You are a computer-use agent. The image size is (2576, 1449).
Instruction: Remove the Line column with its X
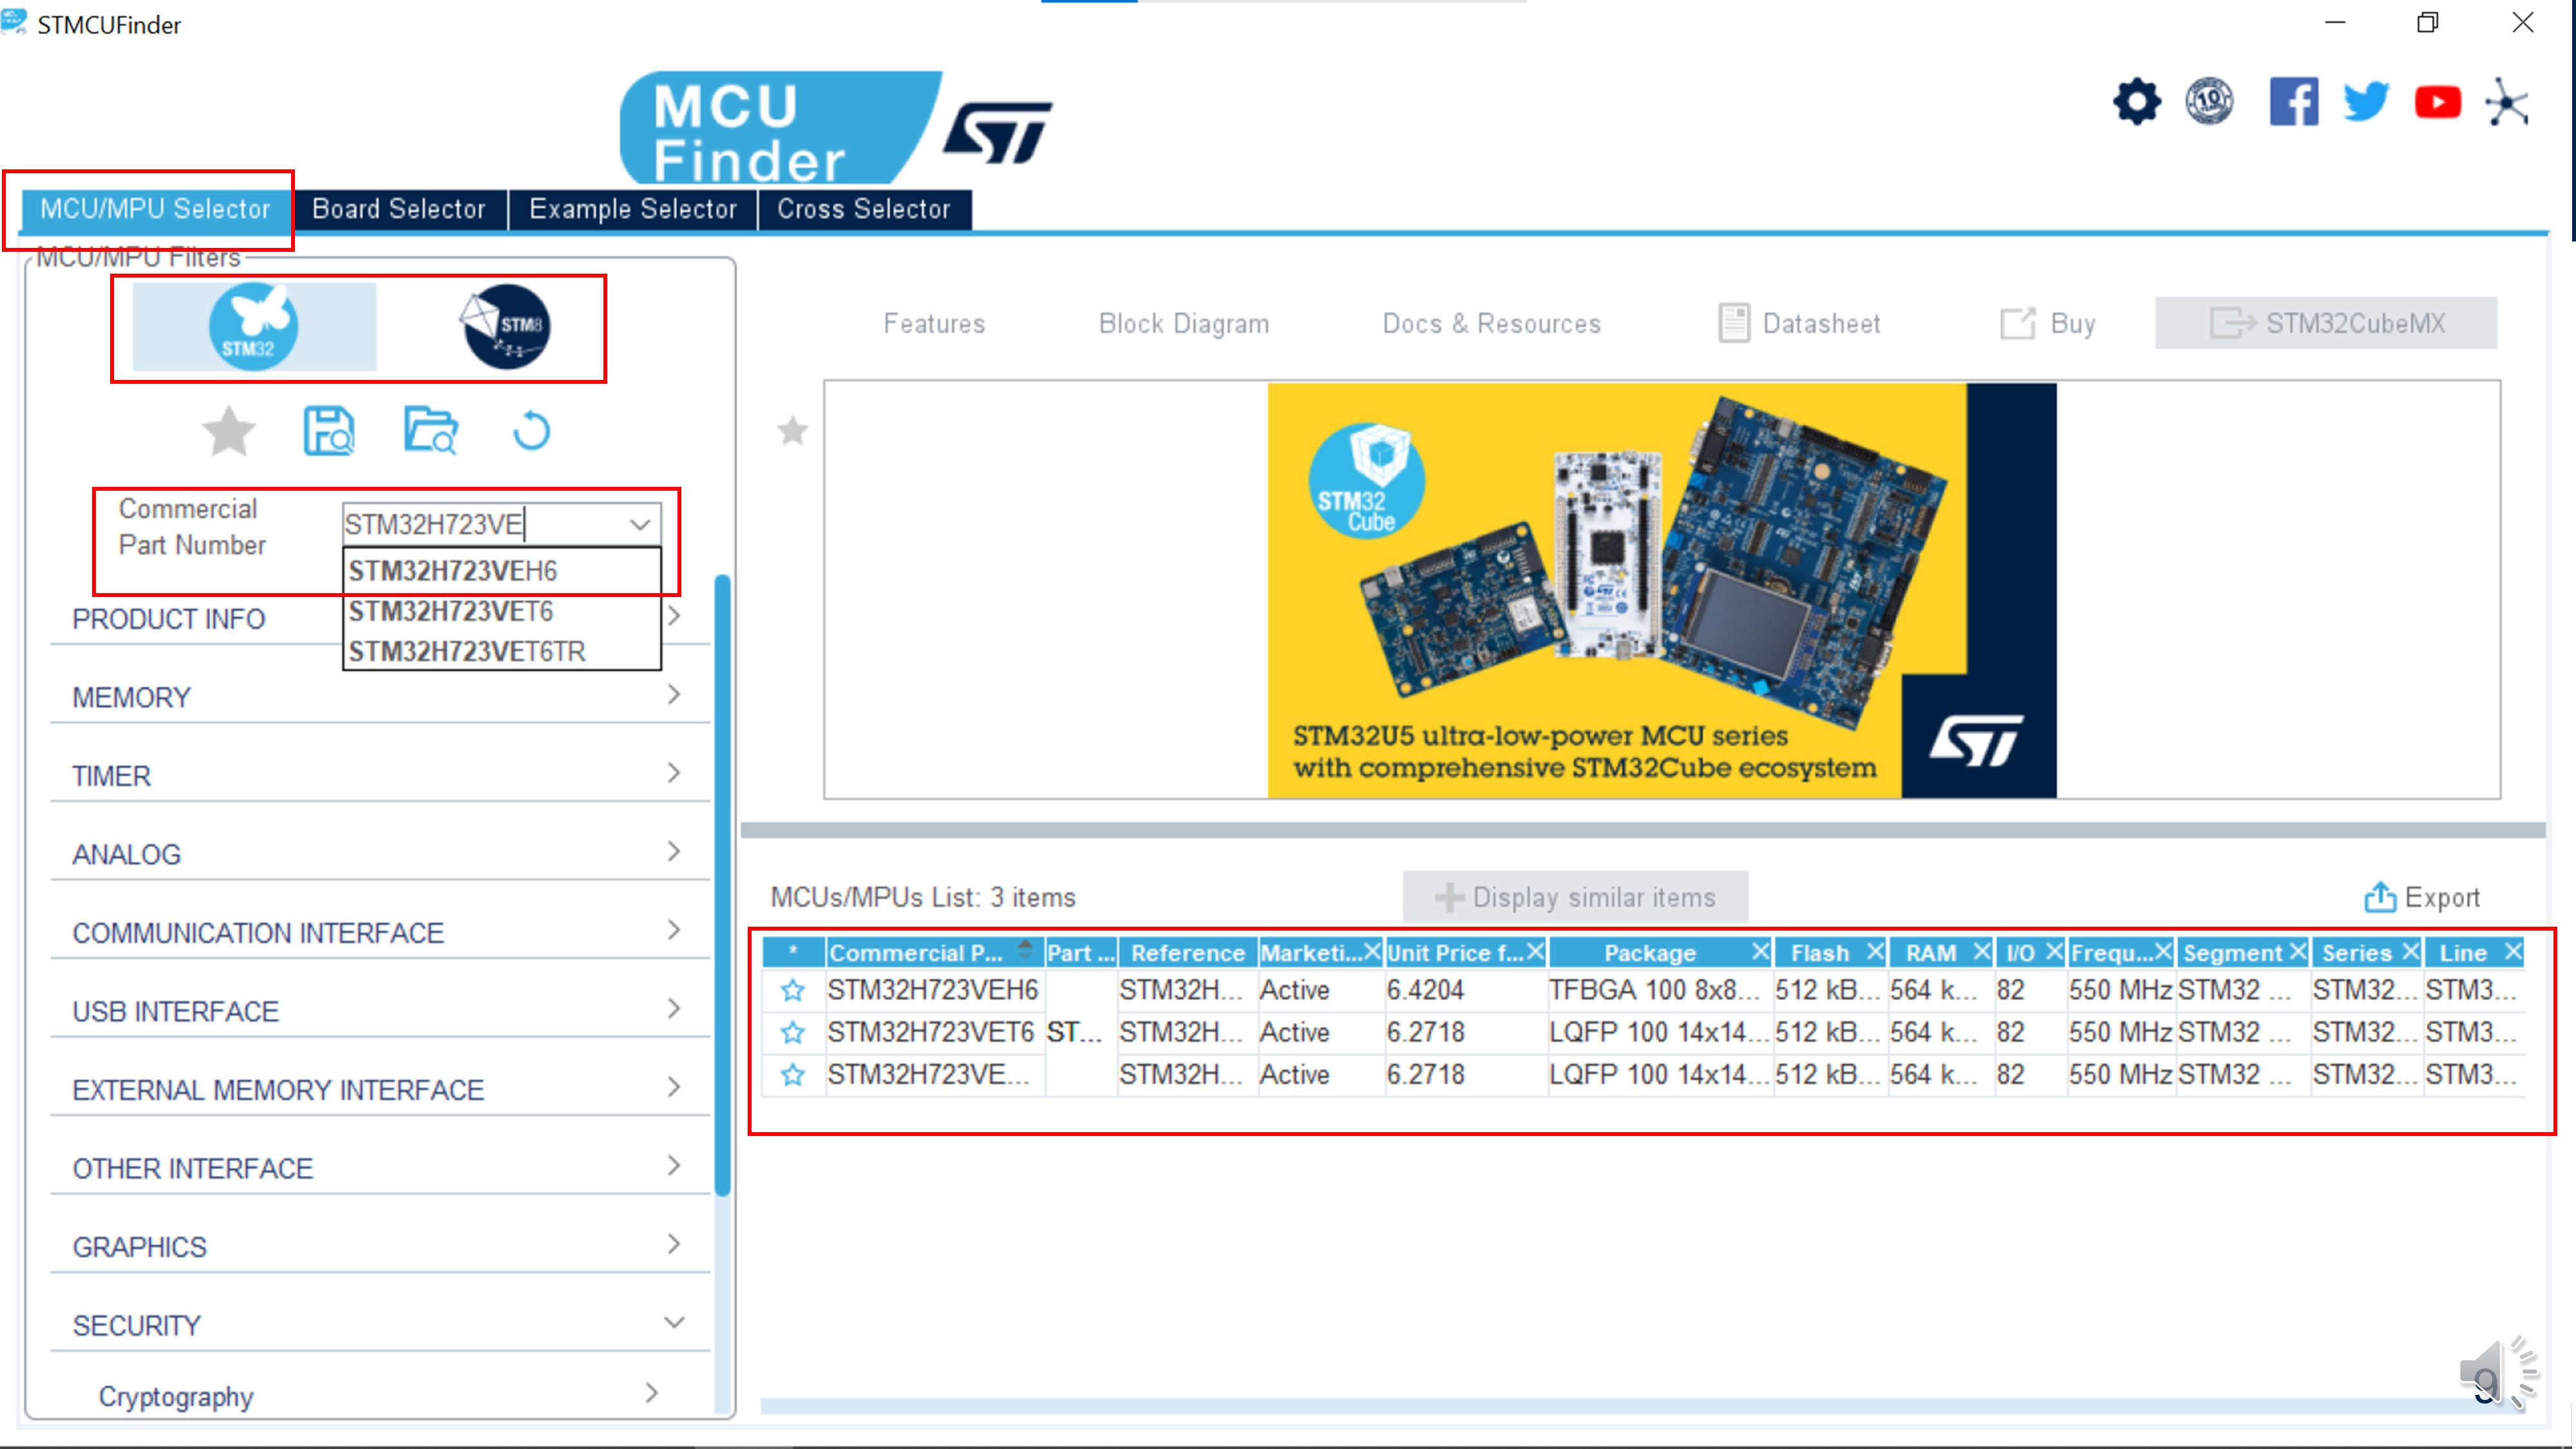[x=2513, y=952]
